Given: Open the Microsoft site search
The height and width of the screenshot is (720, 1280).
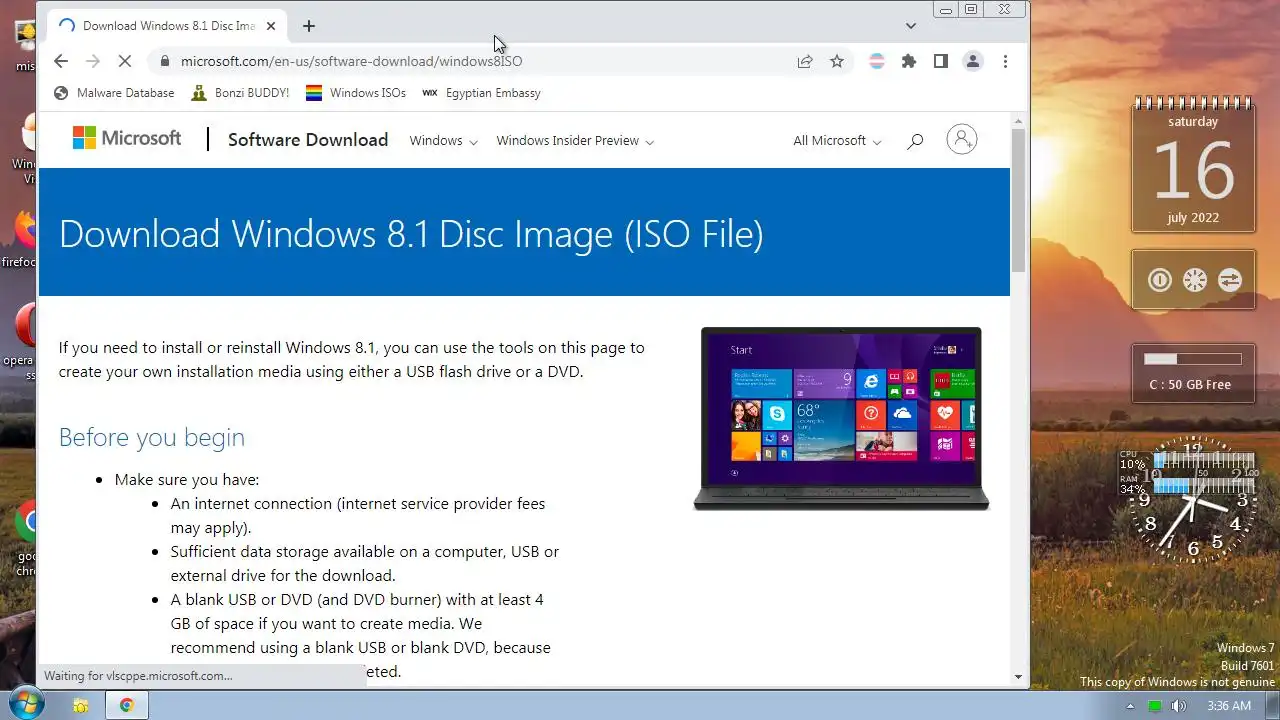Looking at the screenshot, I should pyautogui.click(x=915, y=141).
